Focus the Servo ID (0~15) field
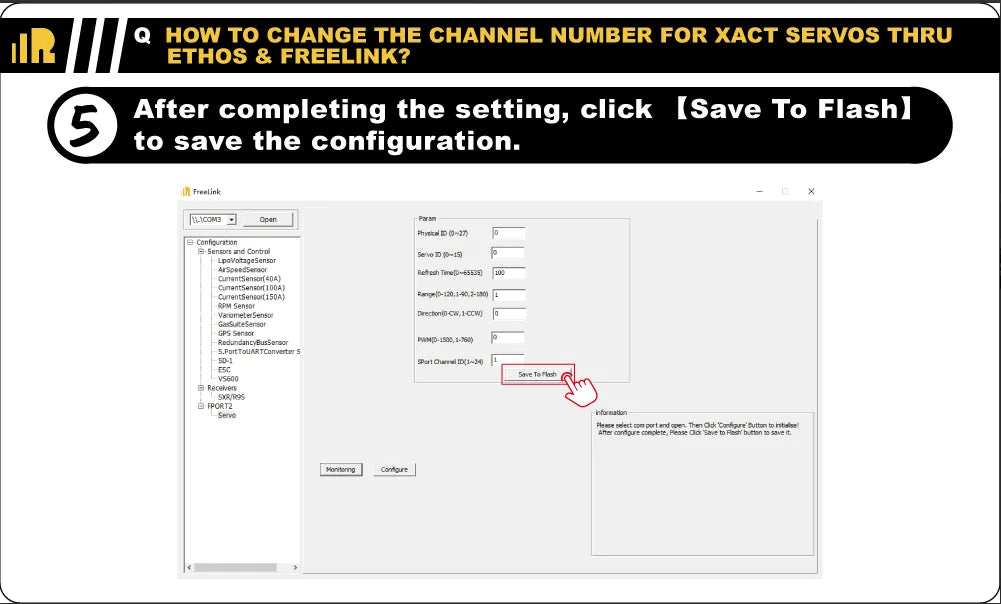The image size is (1001, 604). click(x=508, y=253)
